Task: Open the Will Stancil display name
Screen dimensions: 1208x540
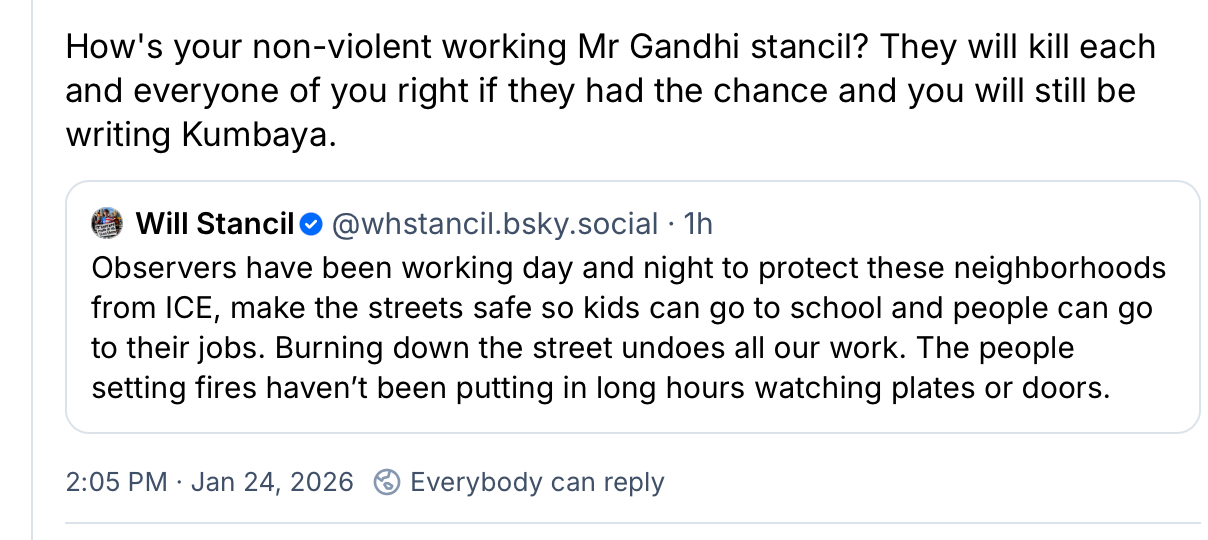Action: click(x=214, y=224)
